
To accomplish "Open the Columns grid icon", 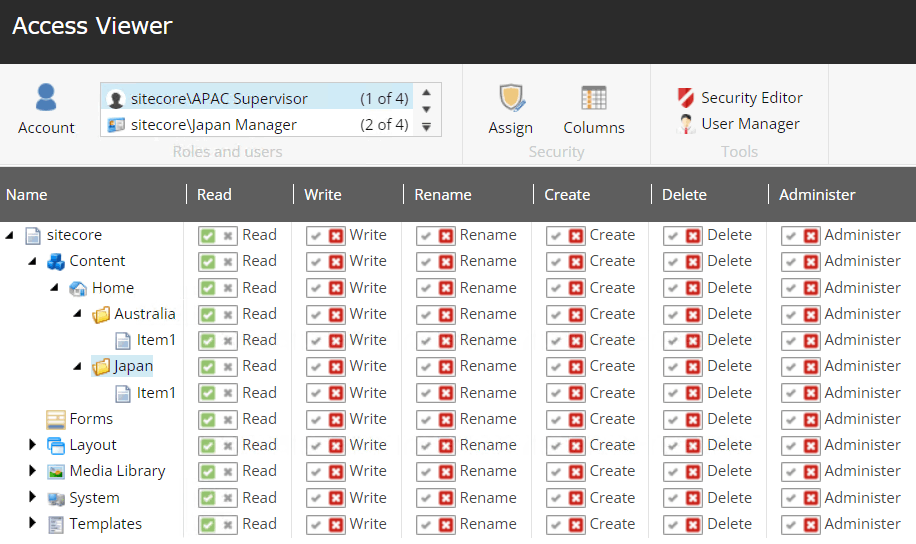I will pos(594,98).
